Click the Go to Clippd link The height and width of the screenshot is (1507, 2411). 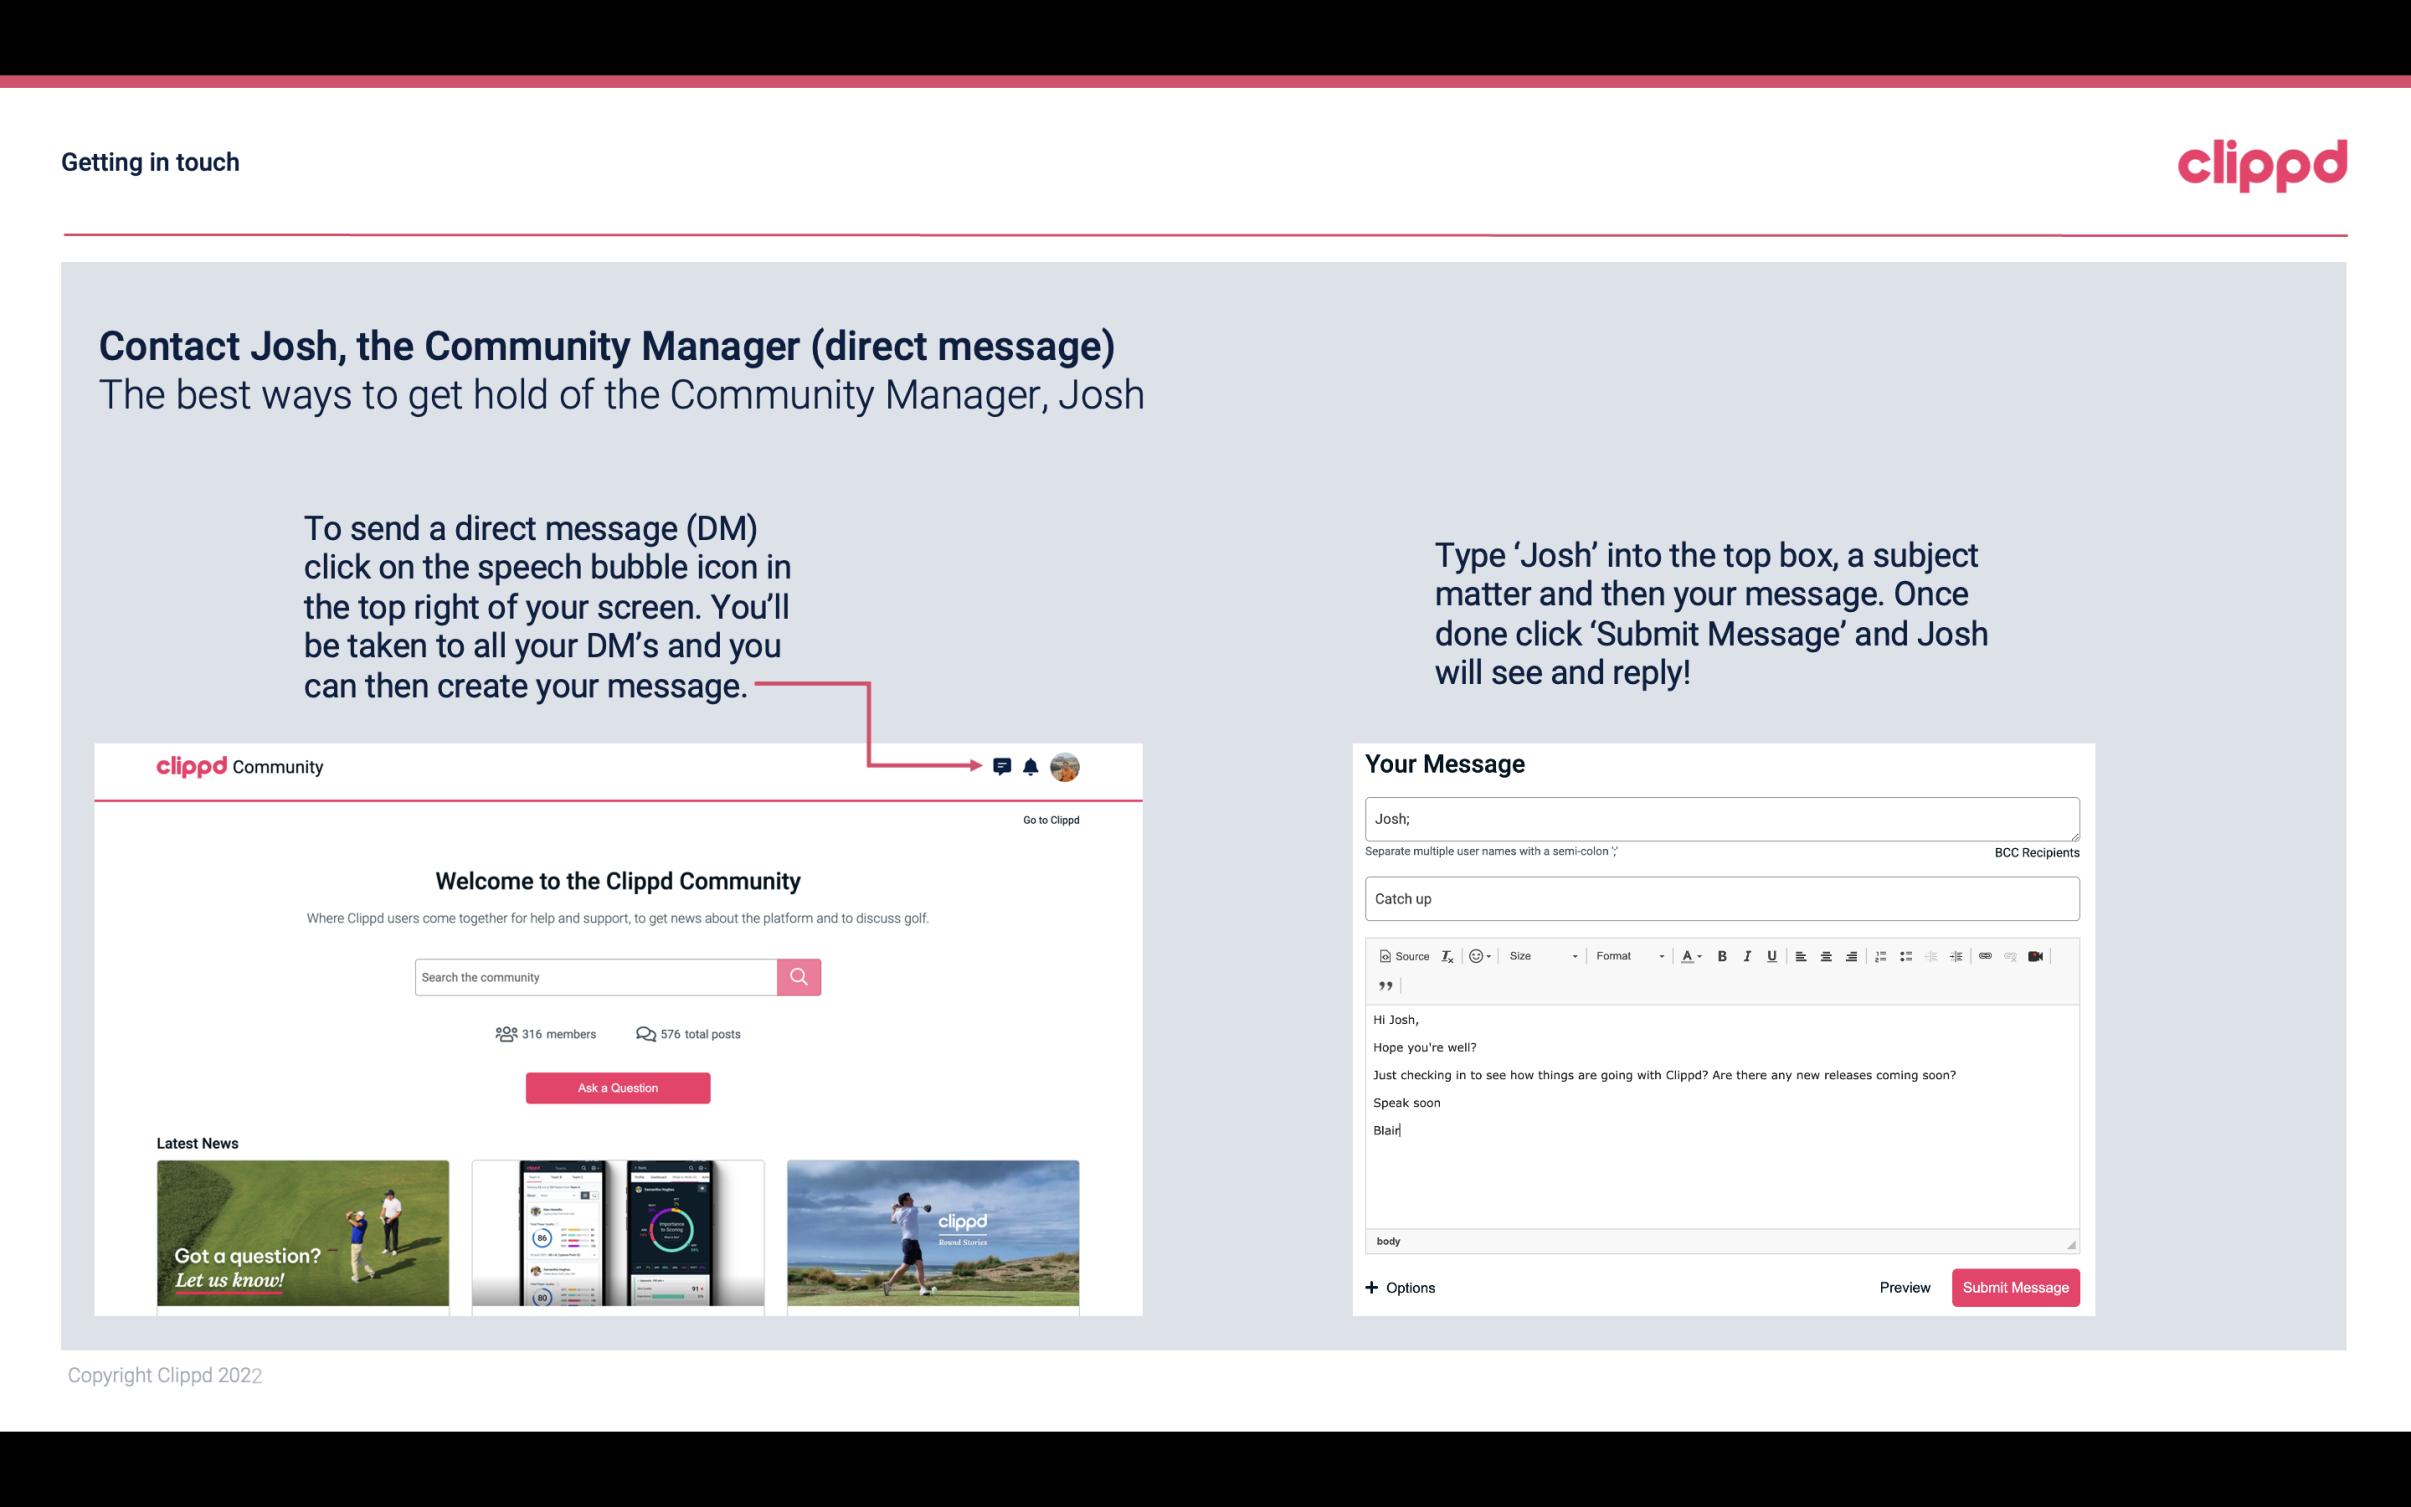coord(1048,819)
